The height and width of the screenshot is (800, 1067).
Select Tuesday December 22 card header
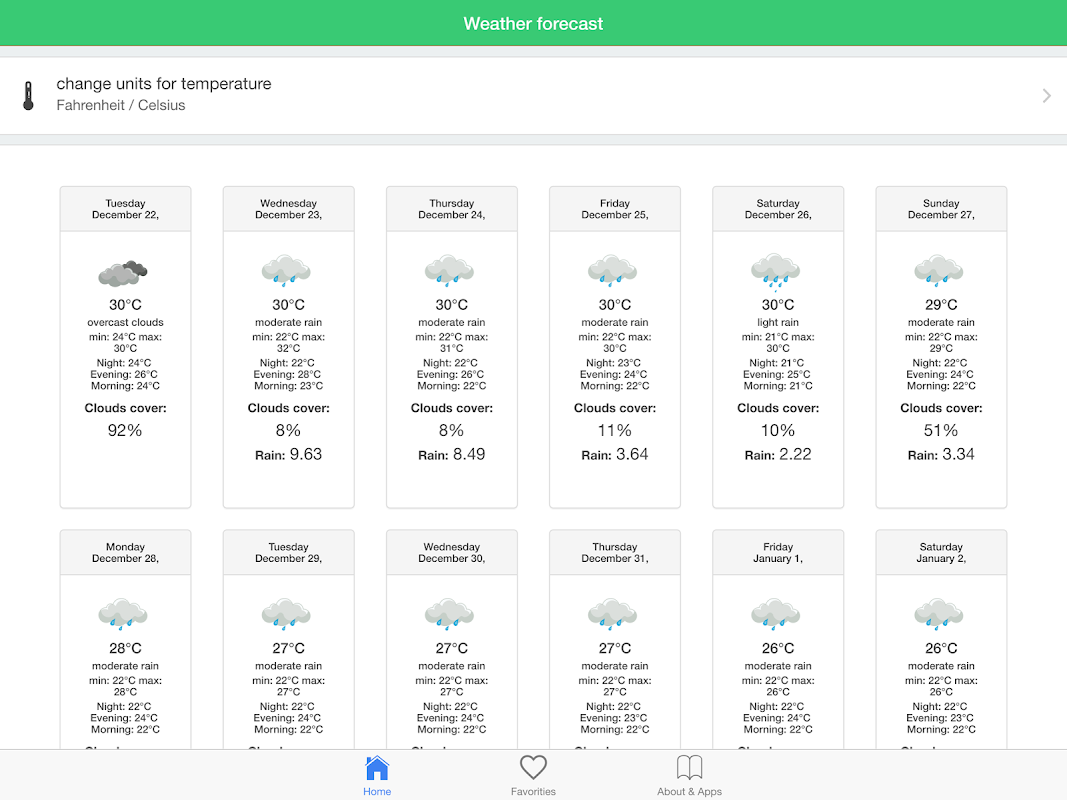coord(125,209)
